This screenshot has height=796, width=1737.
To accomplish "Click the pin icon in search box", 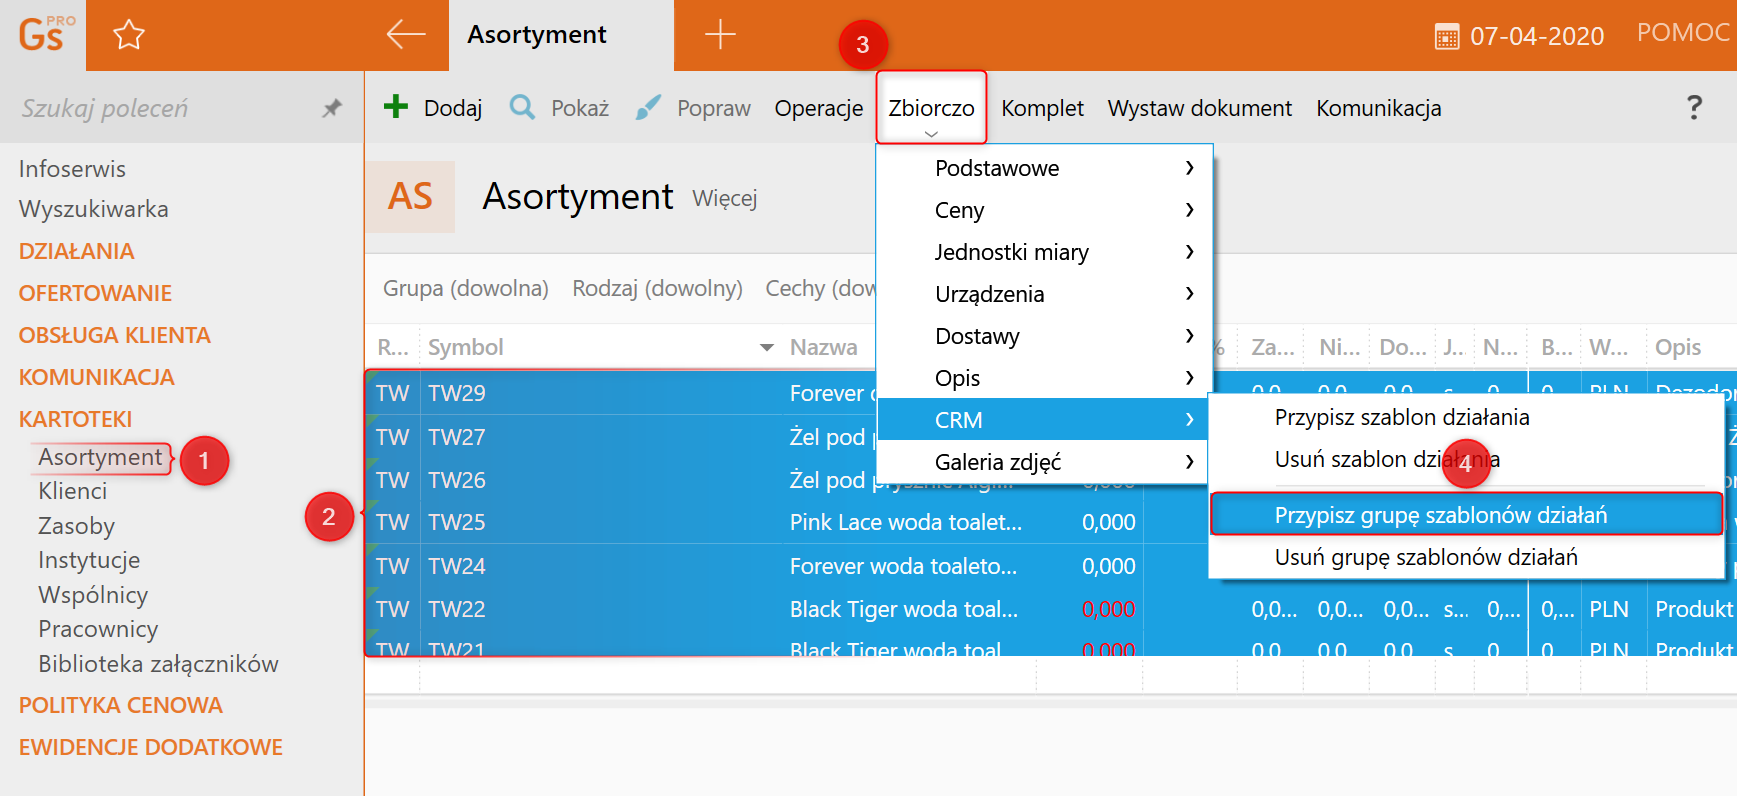I will tap(332, 108).
